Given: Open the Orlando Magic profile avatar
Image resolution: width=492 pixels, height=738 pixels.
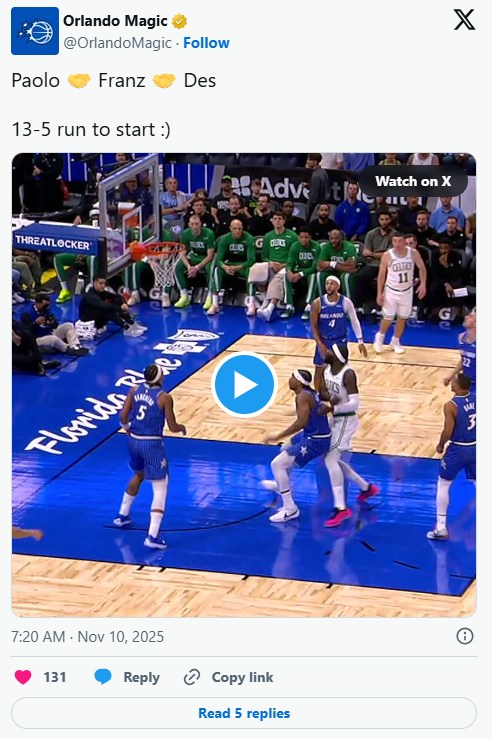Looking at the screenshot, I should [x=35, y=31].
